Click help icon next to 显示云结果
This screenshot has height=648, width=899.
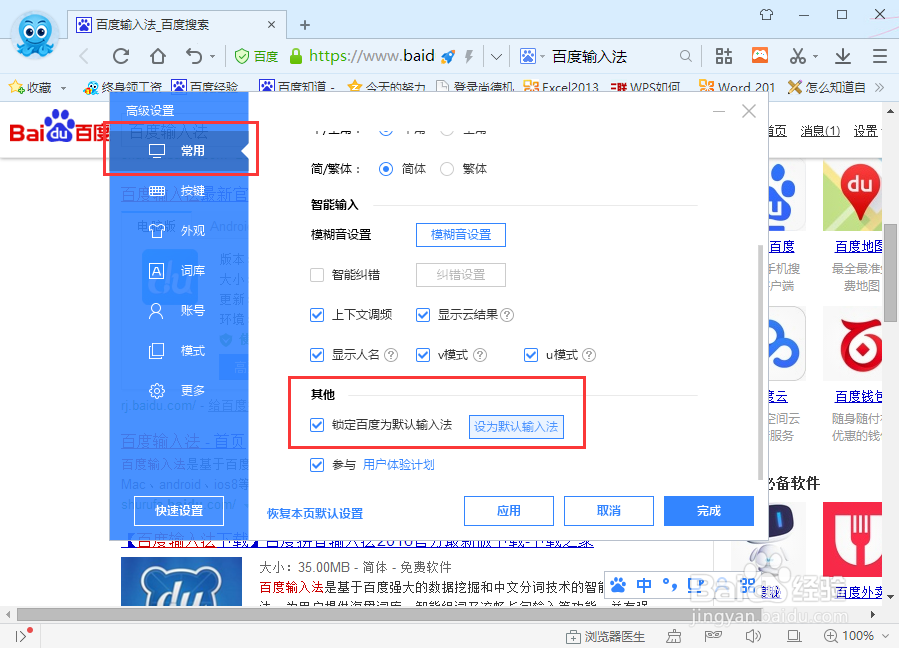tap(507, 315)
